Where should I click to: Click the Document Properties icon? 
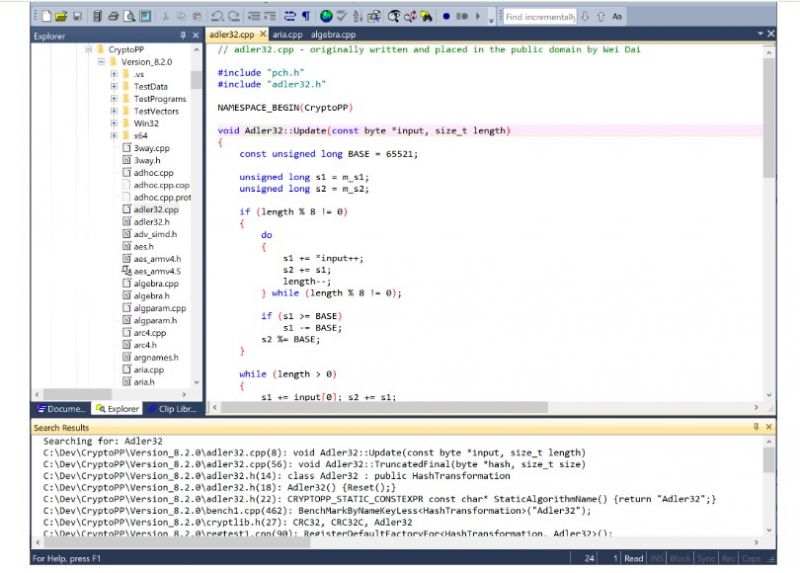[146, 16]
